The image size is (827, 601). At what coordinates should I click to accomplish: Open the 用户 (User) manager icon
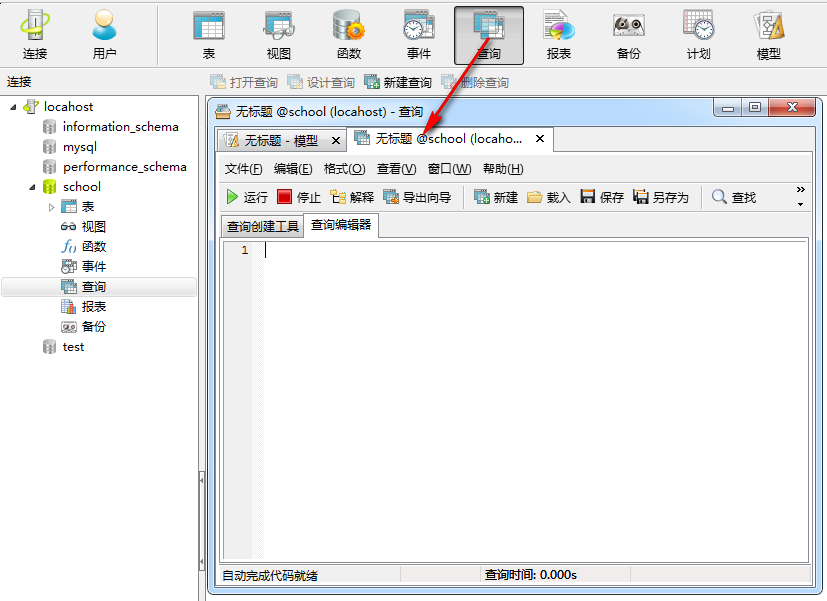[104, 34]
